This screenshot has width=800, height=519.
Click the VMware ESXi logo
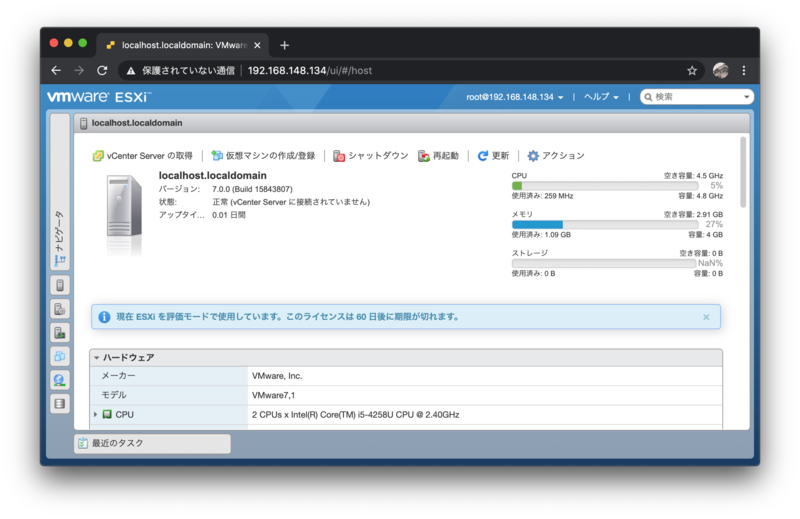99,96
